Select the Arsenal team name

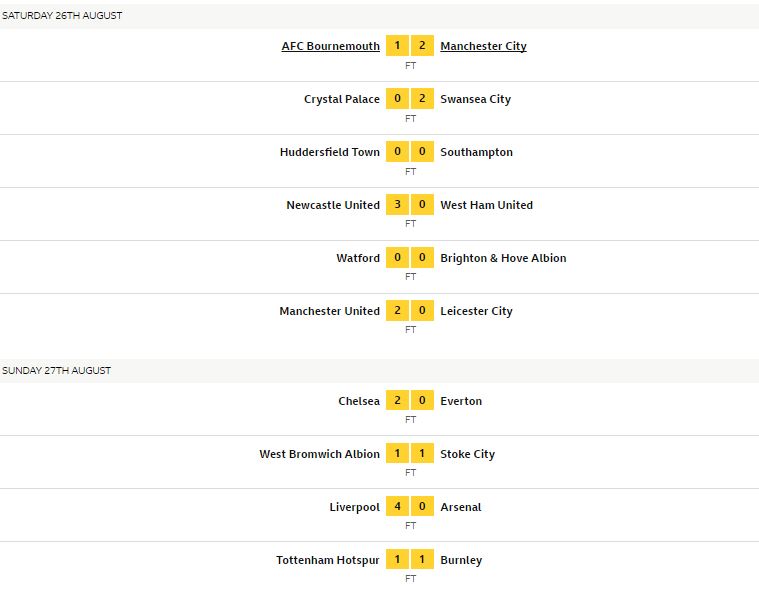[461, 507]
